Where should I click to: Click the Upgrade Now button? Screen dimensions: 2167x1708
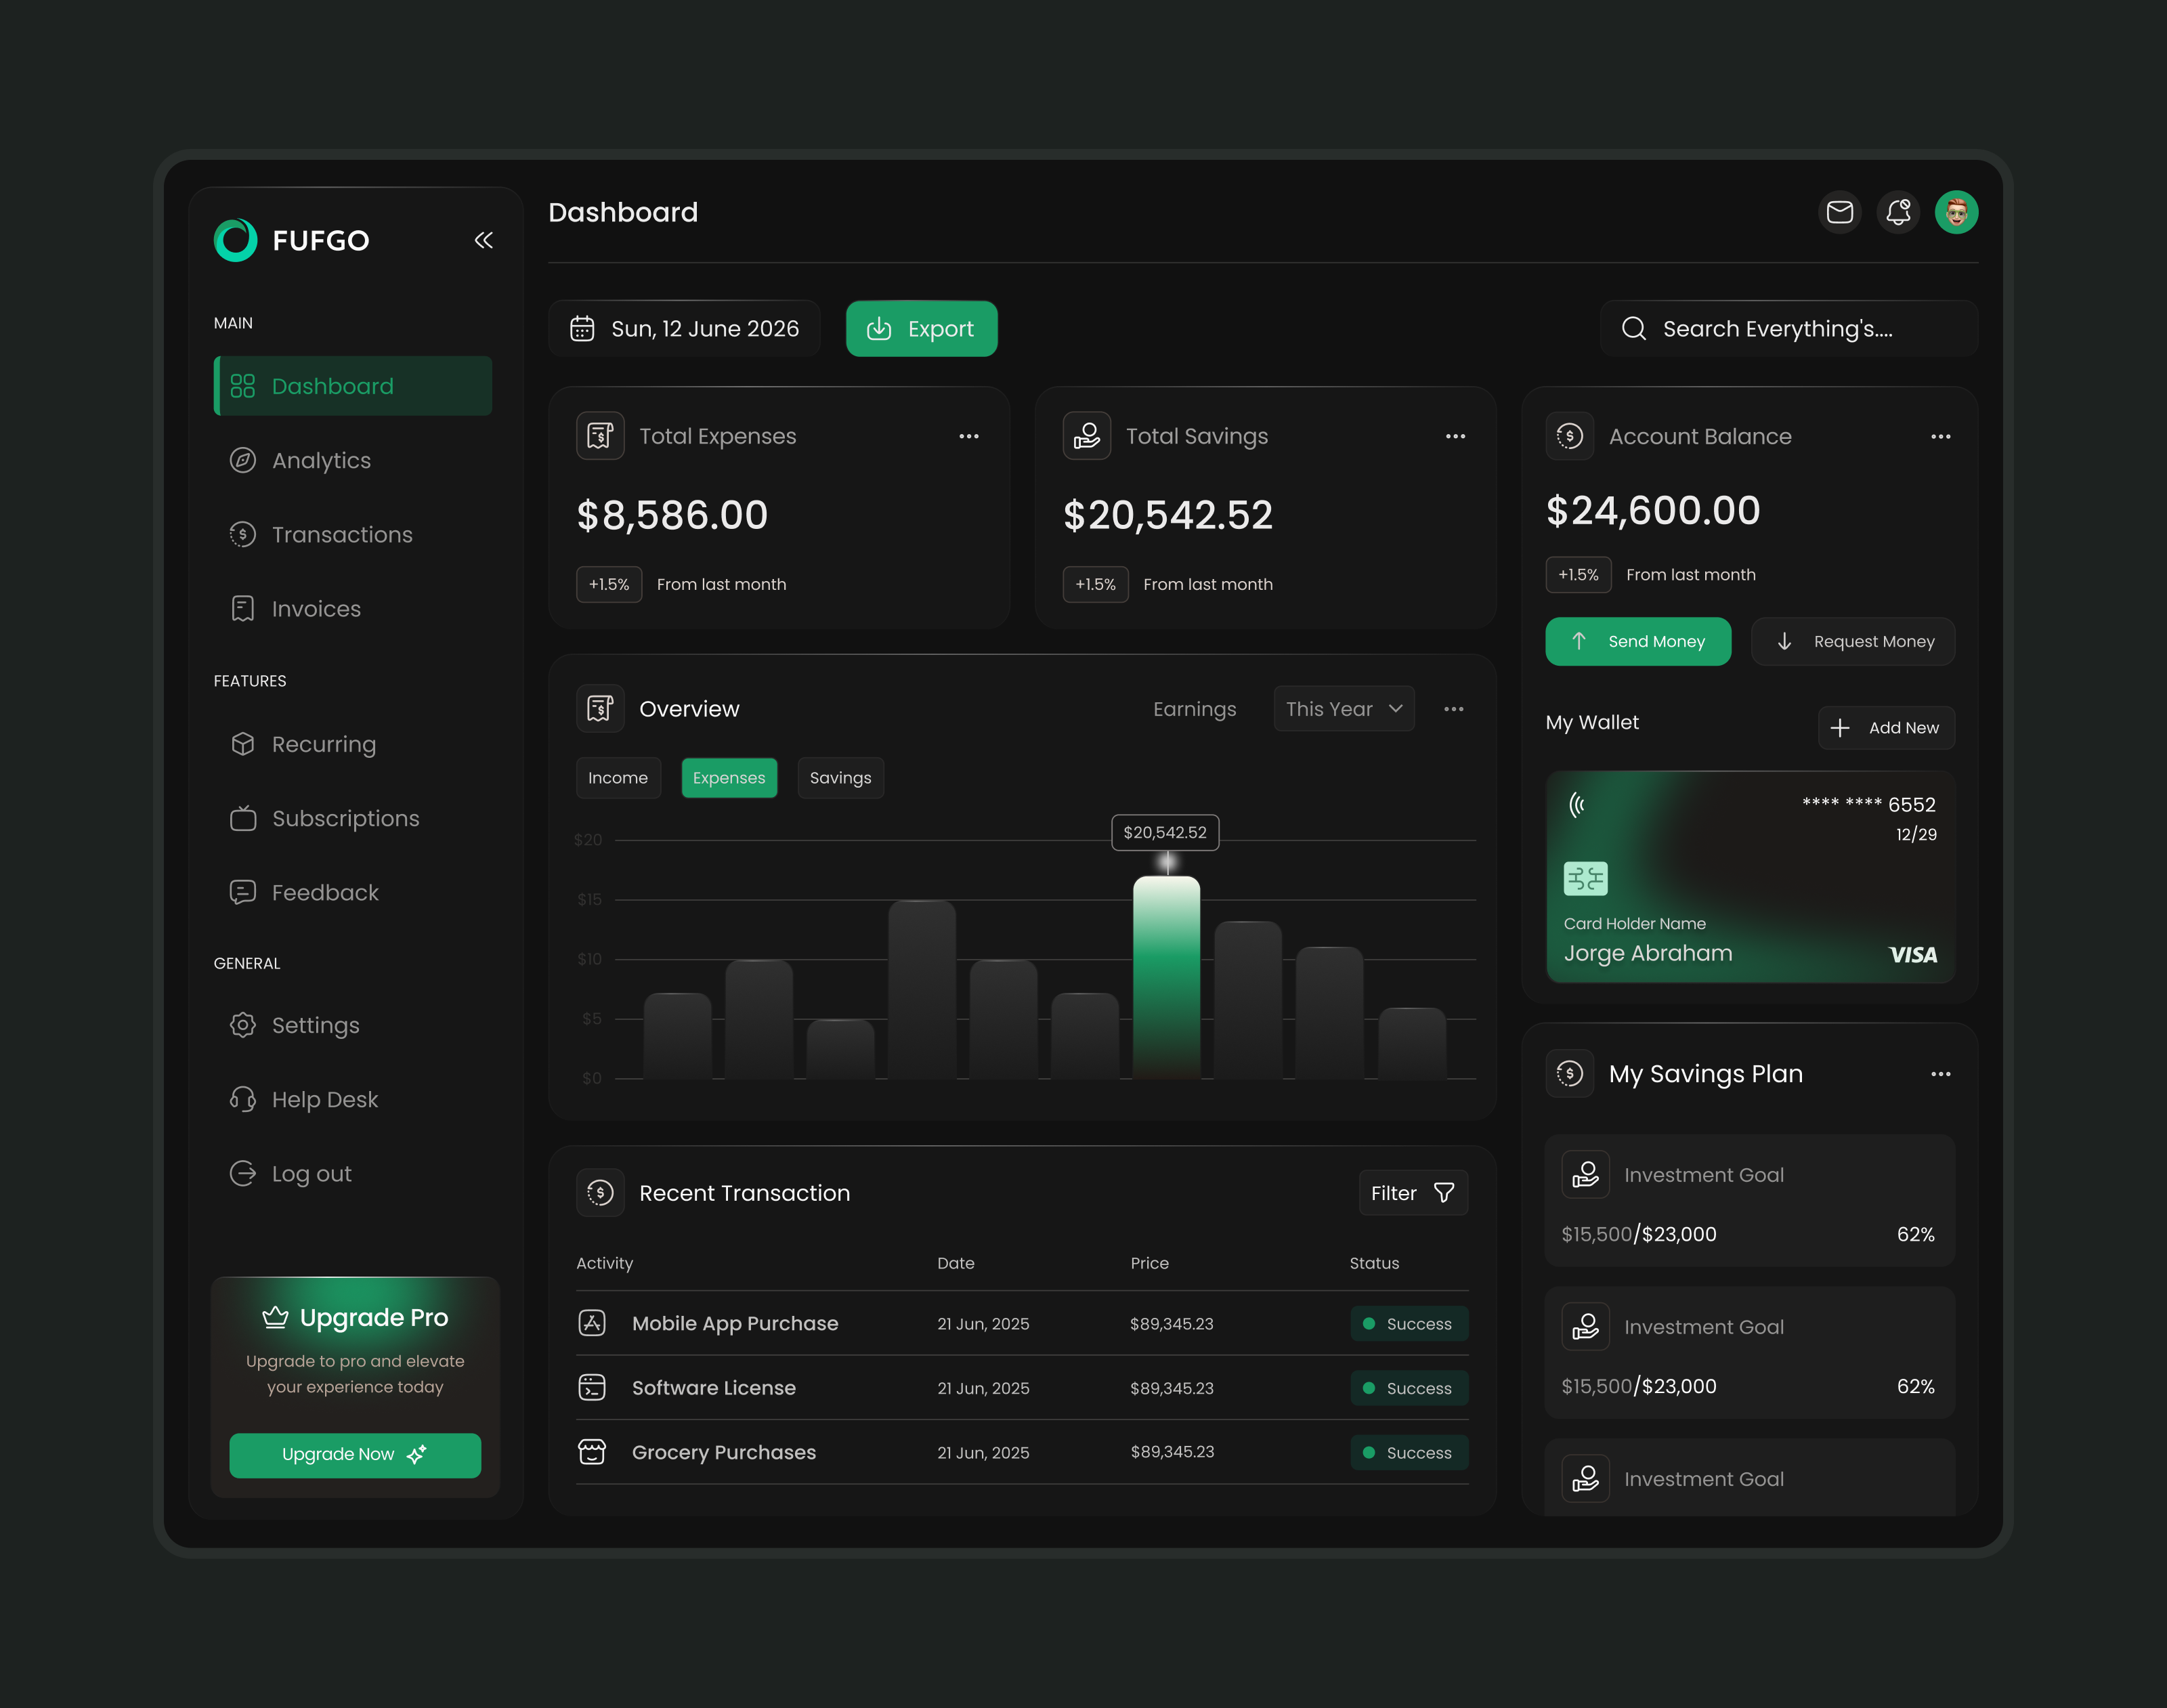(x=355, y=1455)
